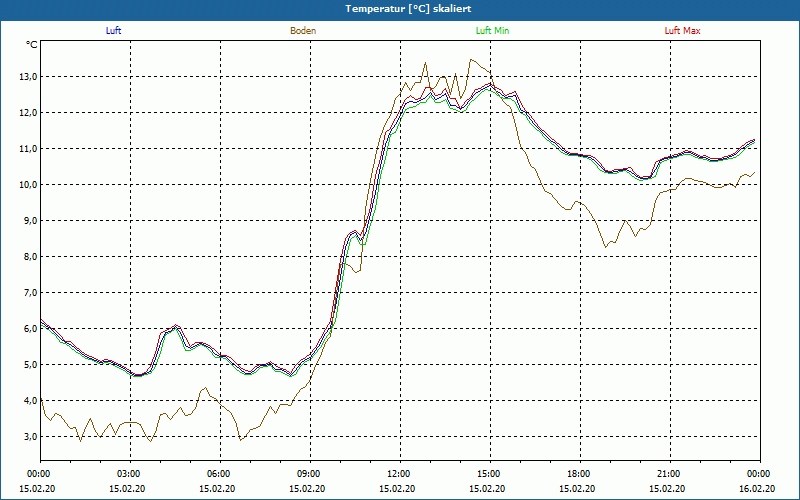The width and height of the screenshot is (800, 500).
Task: Click the '21:00' time axis label
Action: tap(670, 474)
